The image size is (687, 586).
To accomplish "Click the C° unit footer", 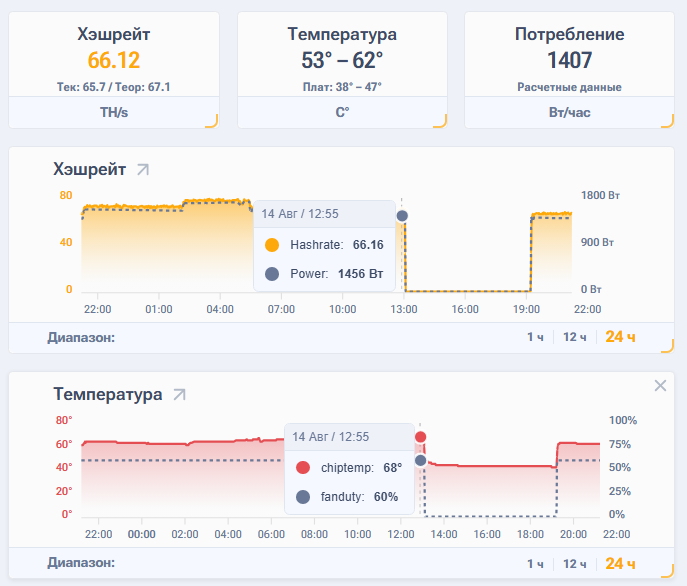I will [342, 112].
